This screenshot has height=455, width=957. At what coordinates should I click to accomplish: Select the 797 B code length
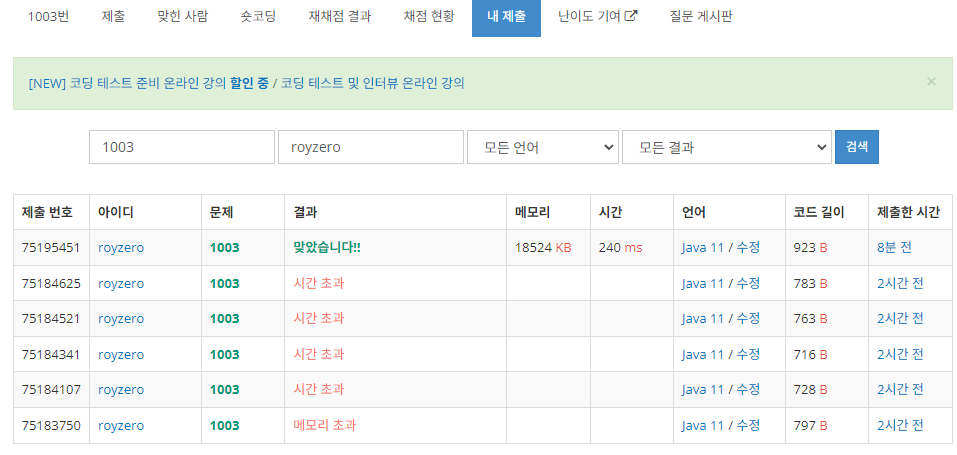811,425
